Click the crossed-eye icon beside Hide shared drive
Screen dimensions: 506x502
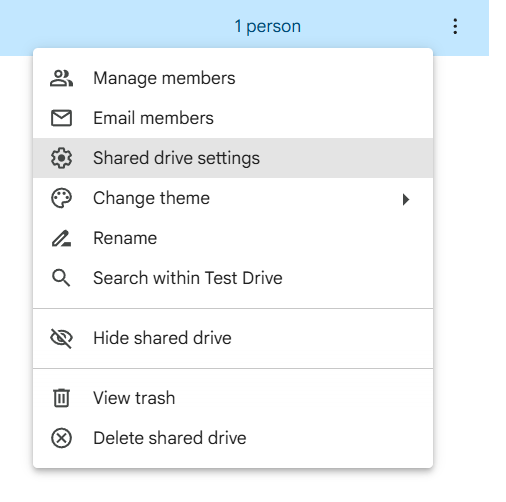point(61,338)
